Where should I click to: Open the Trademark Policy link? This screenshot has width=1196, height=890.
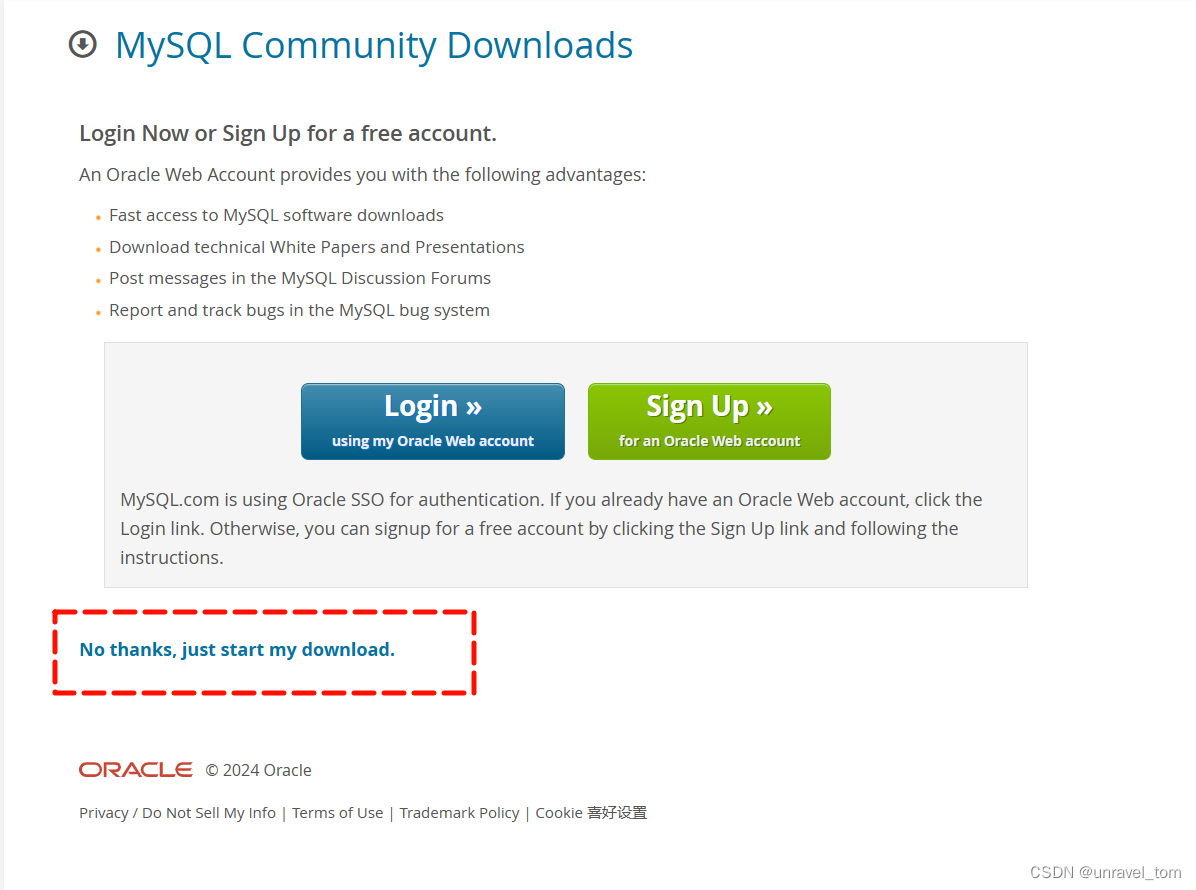tap(459, 813)
